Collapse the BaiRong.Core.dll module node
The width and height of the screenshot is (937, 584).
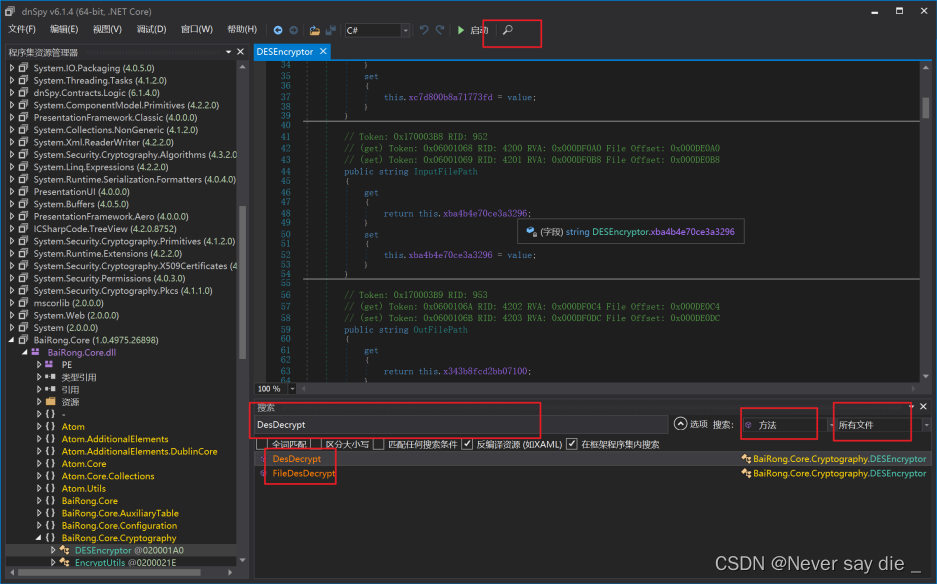(25, 352)
